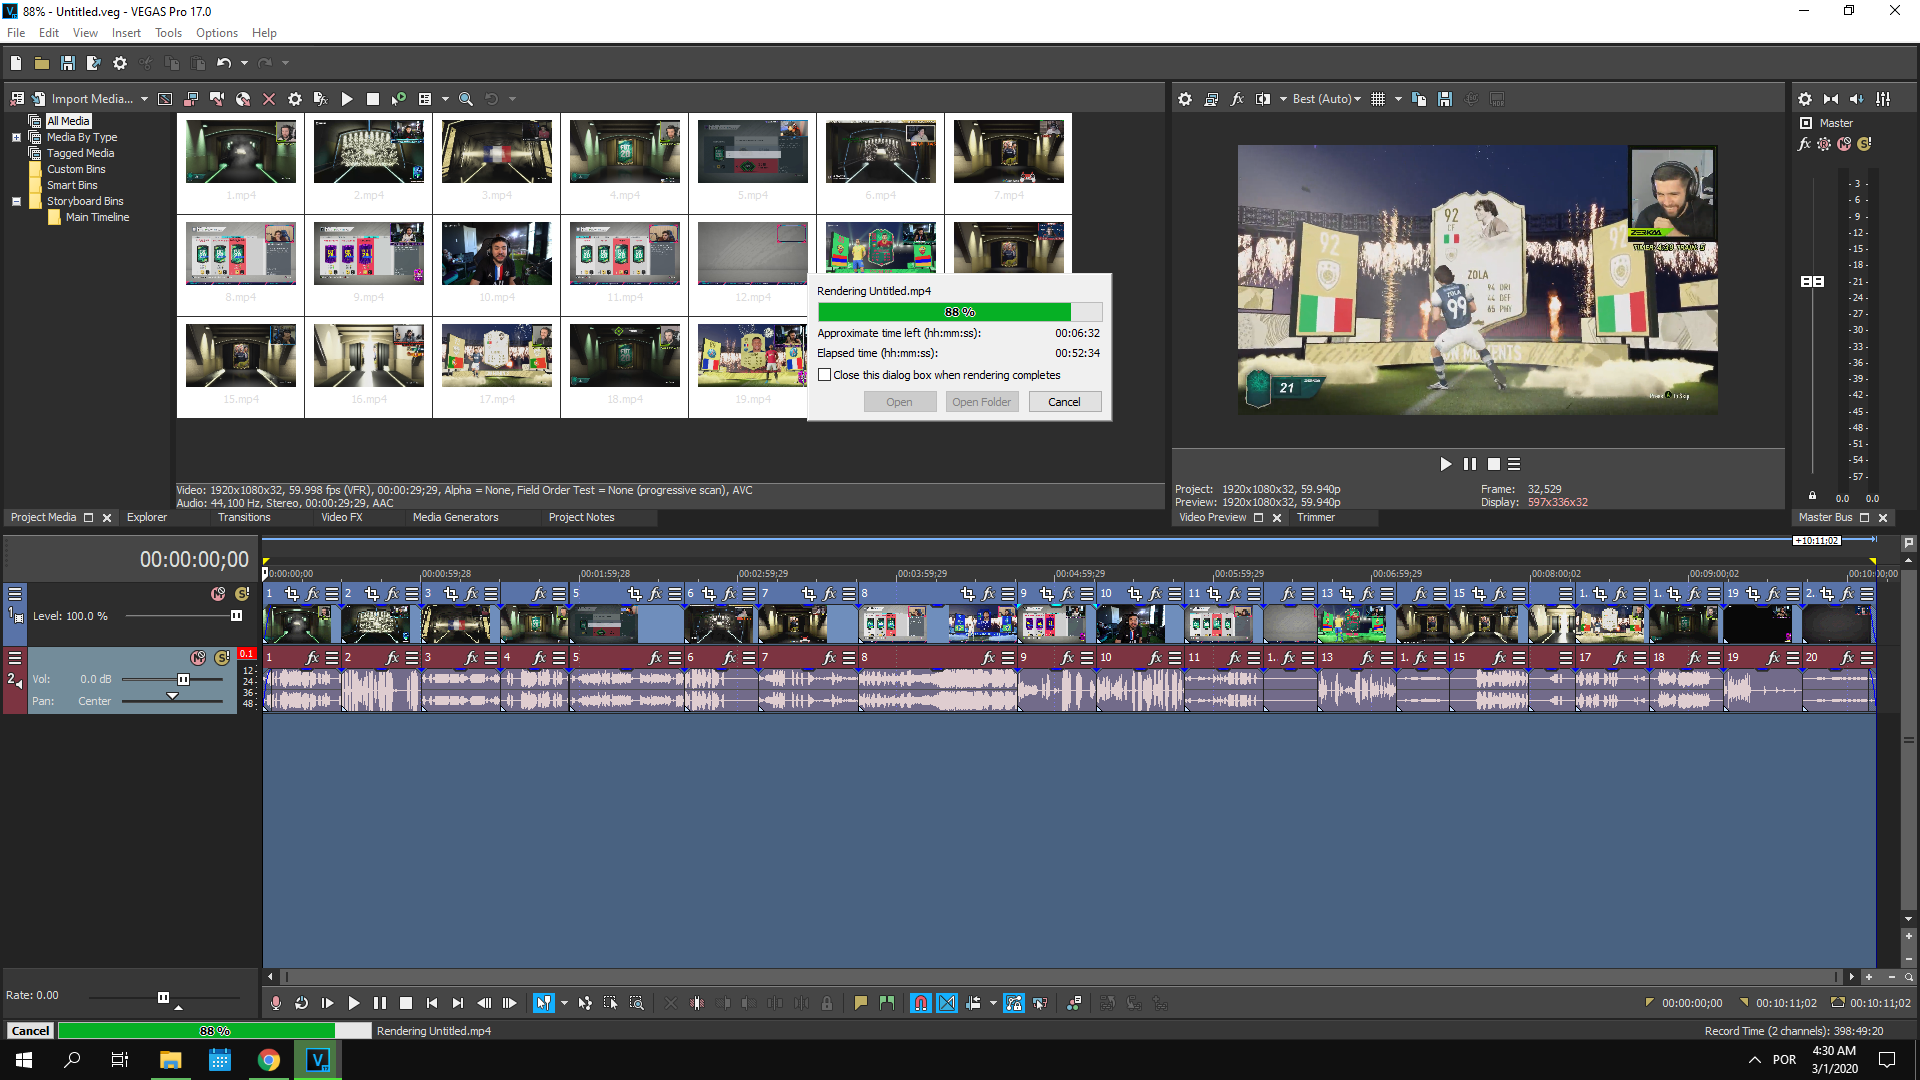The width and height of the screenshot is (1920, 1080).
Task: Open the overlays dropdown arrow in preview
Action: [x=1398, y=99]
